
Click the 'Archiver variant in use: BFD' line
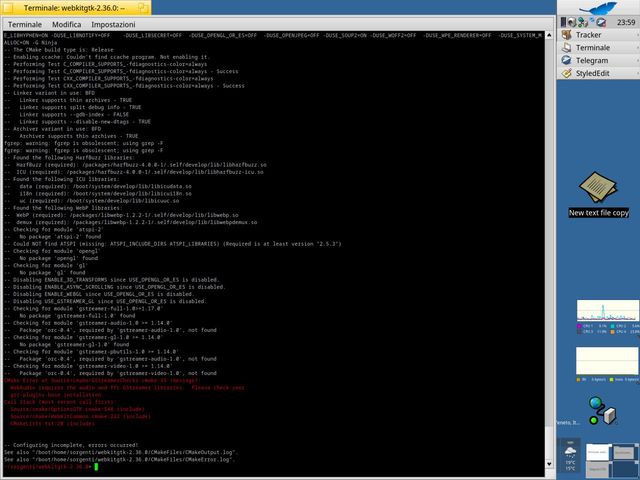tap(53, 129)
